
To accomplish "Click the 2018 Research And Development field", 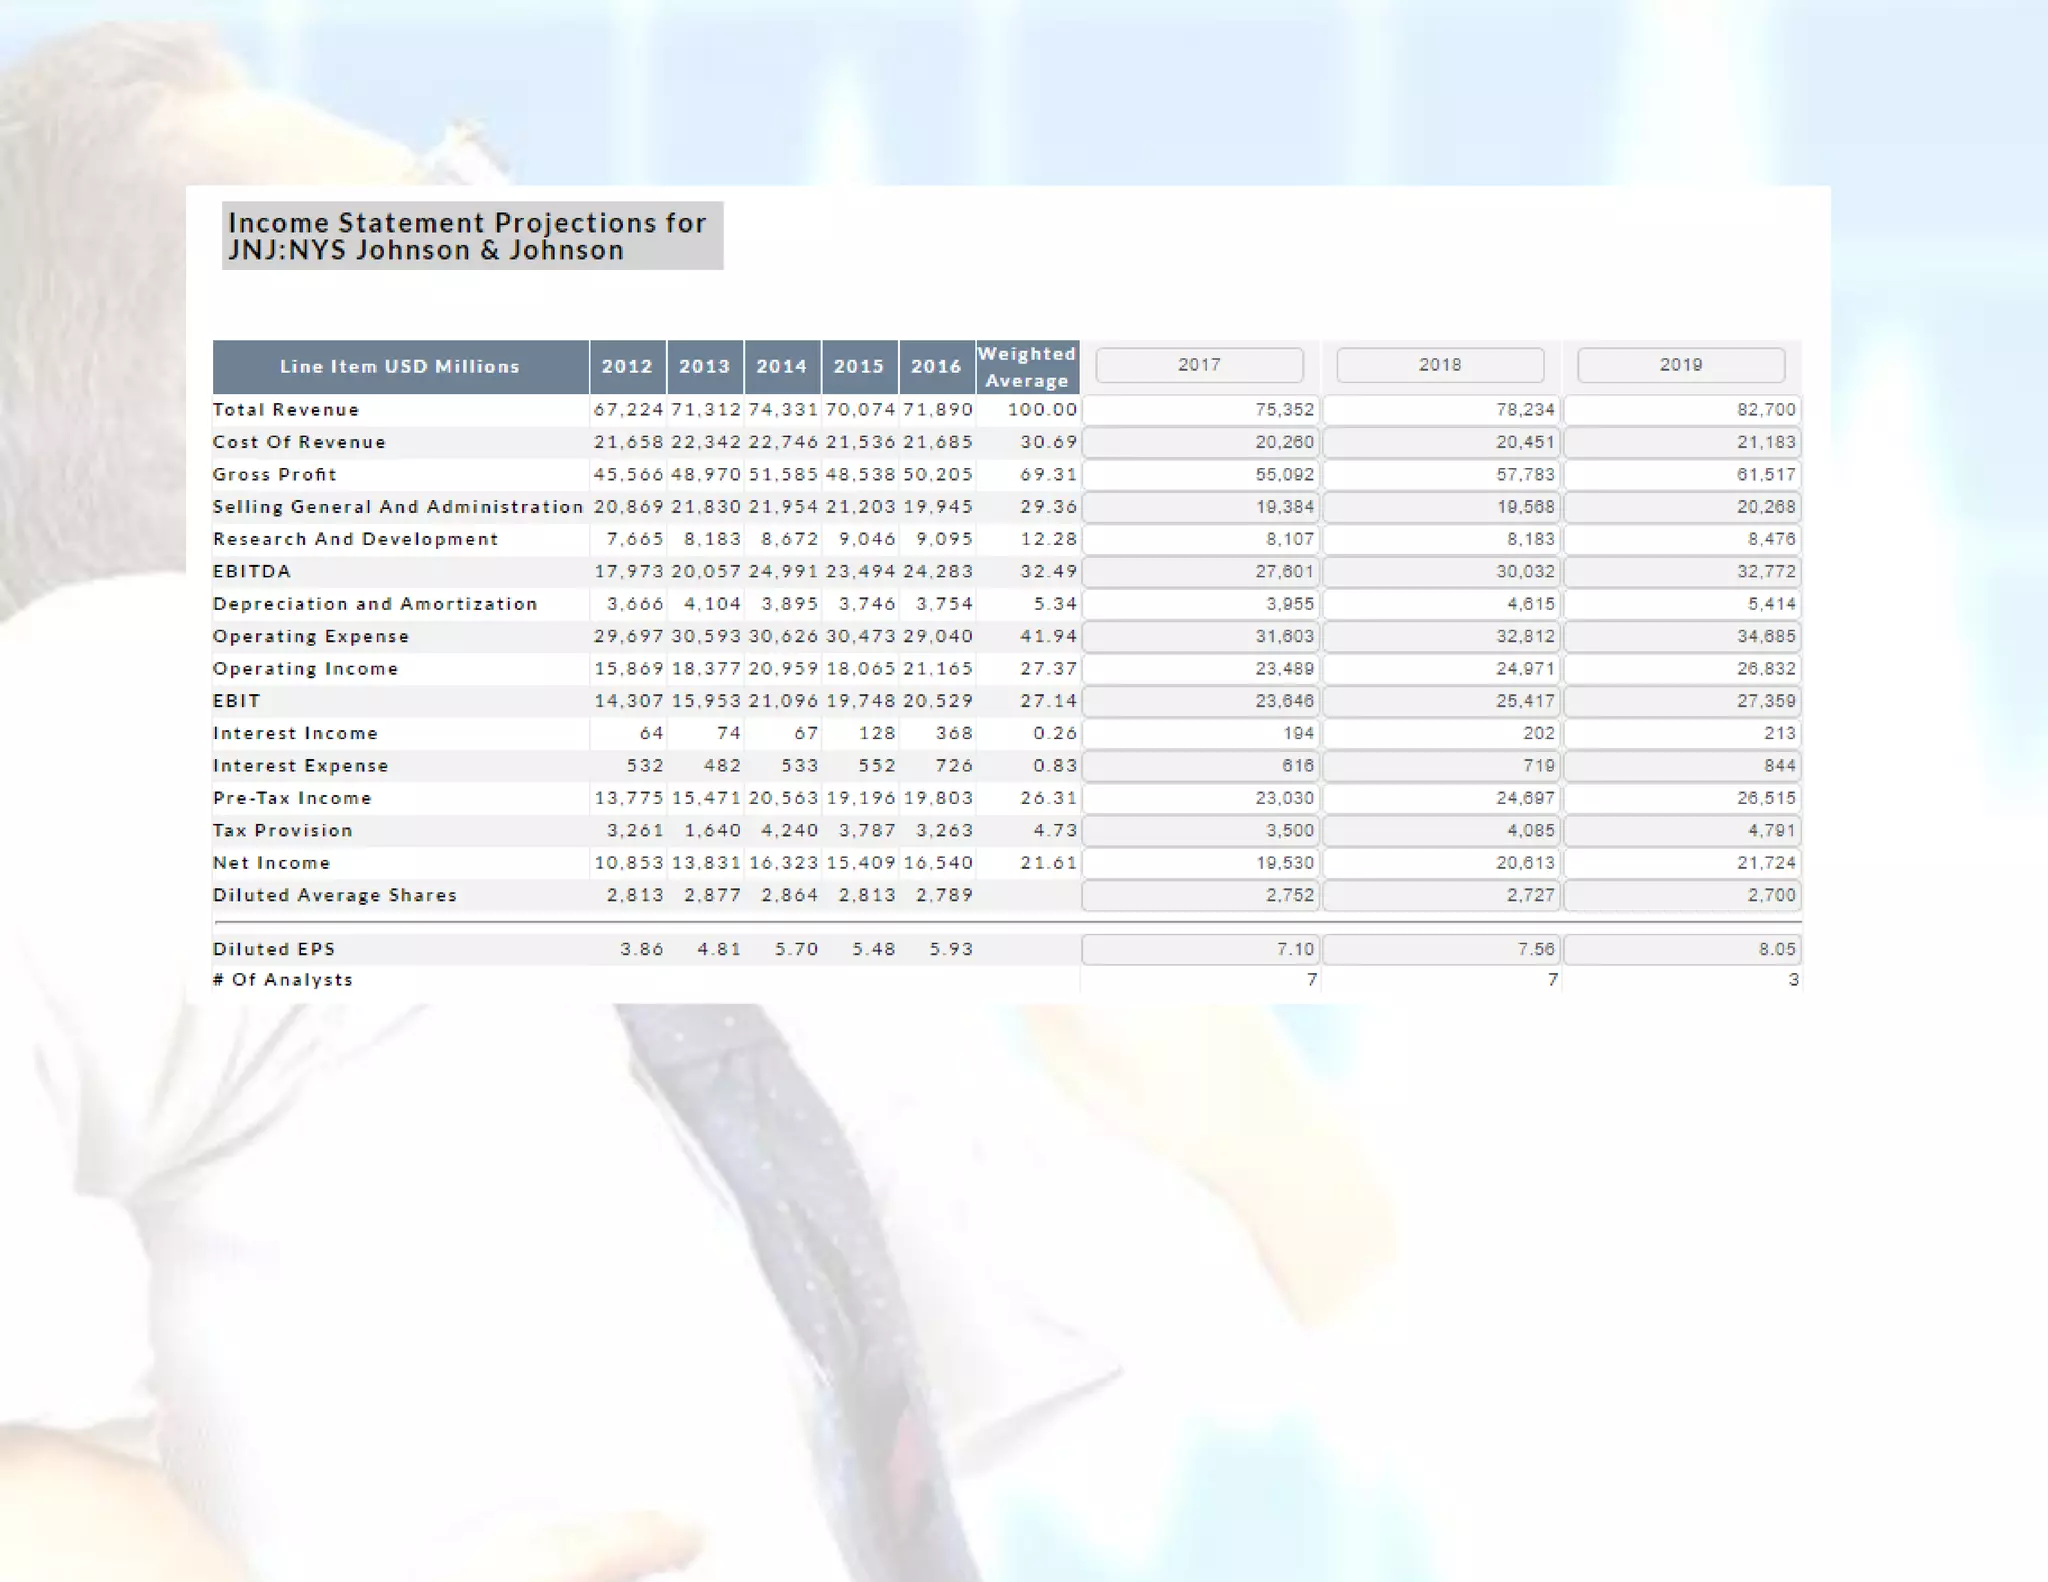I will 1441,539.
